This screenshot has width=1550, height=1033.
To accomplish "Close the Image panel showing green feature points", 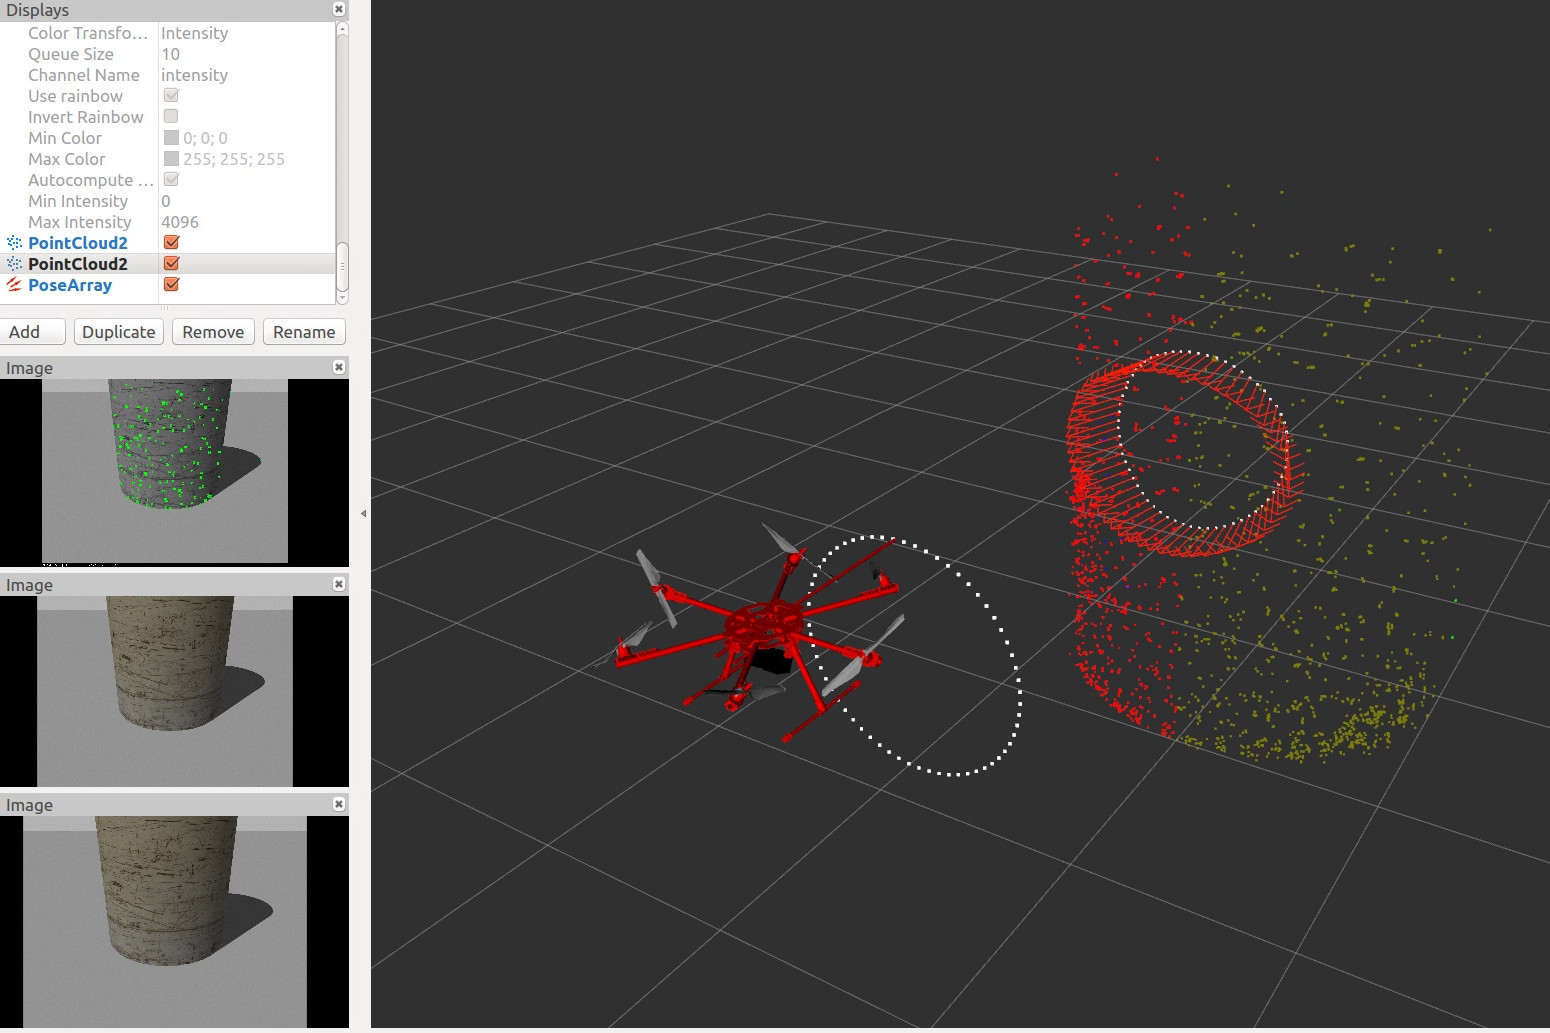I will point(339,367).
